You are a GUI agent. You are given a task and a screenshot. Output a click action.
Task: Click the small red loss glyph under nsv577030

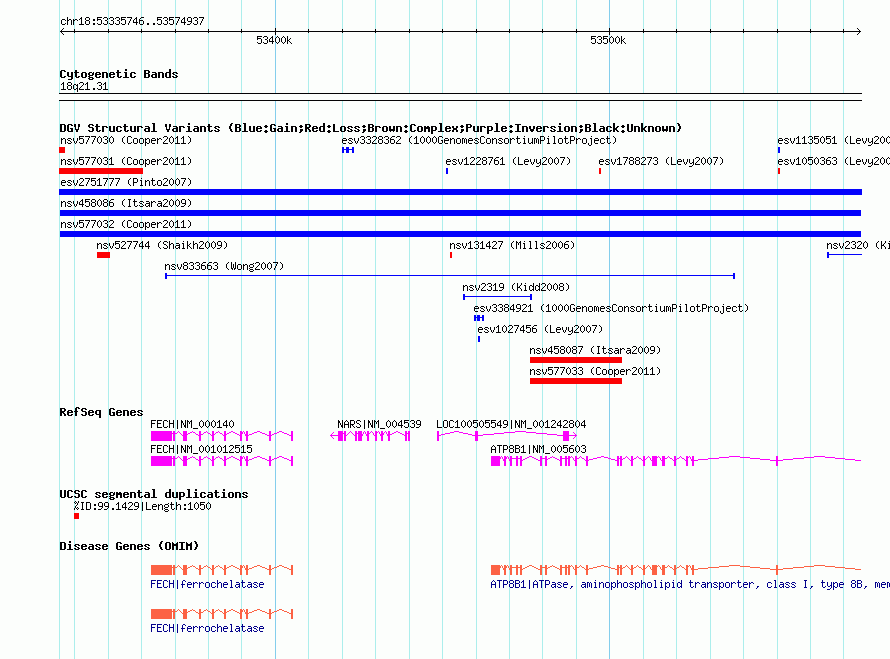tap(62, 150)
